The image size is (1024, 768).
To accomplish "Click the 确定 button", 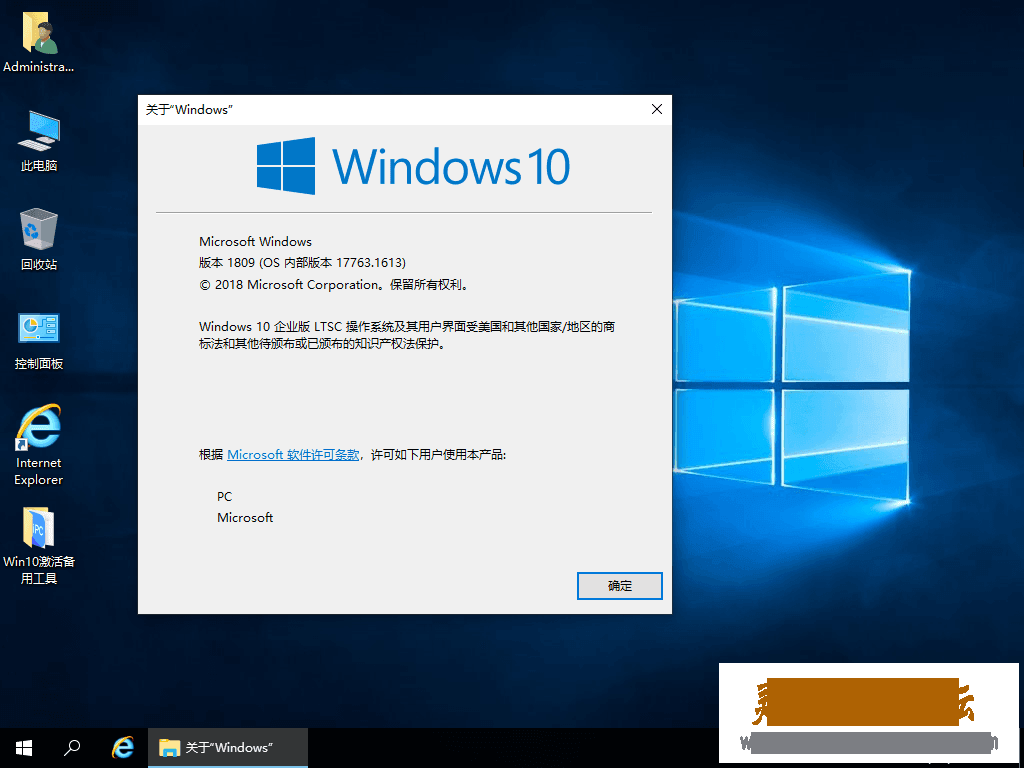I will [620, 586].
